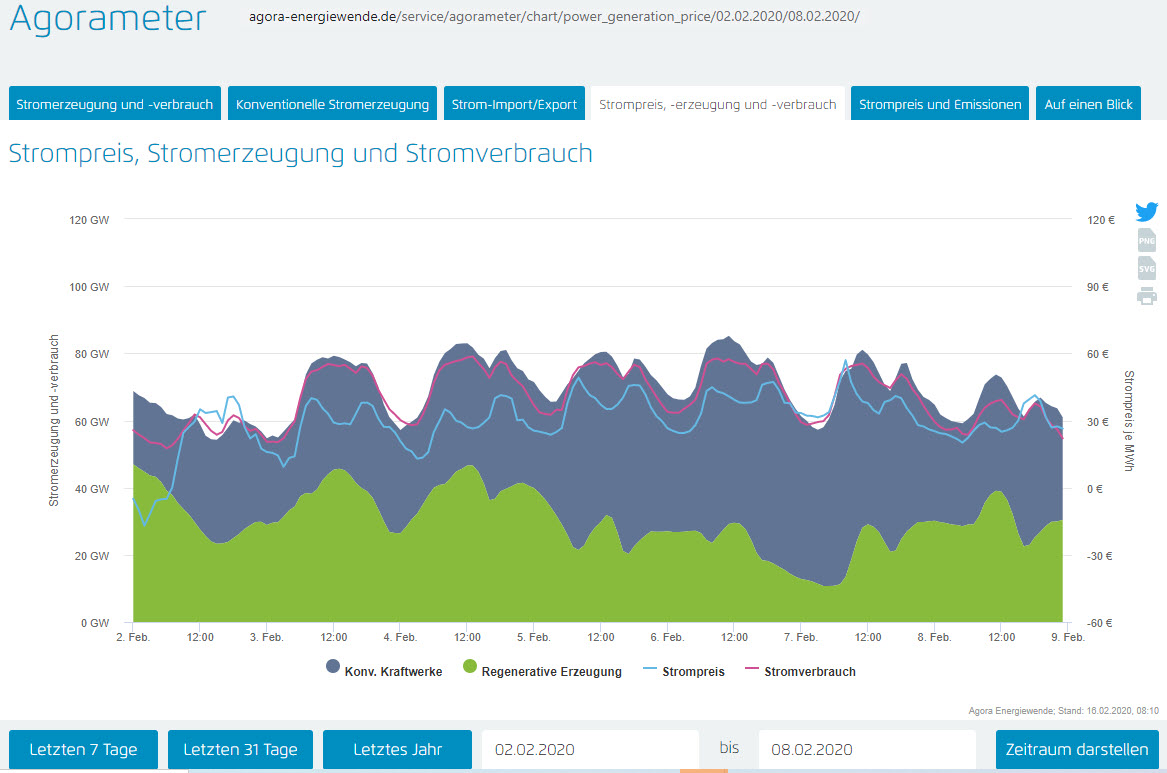
Task: Share chart via Twitter bird icon
Action: click(x=1146, y=211)
